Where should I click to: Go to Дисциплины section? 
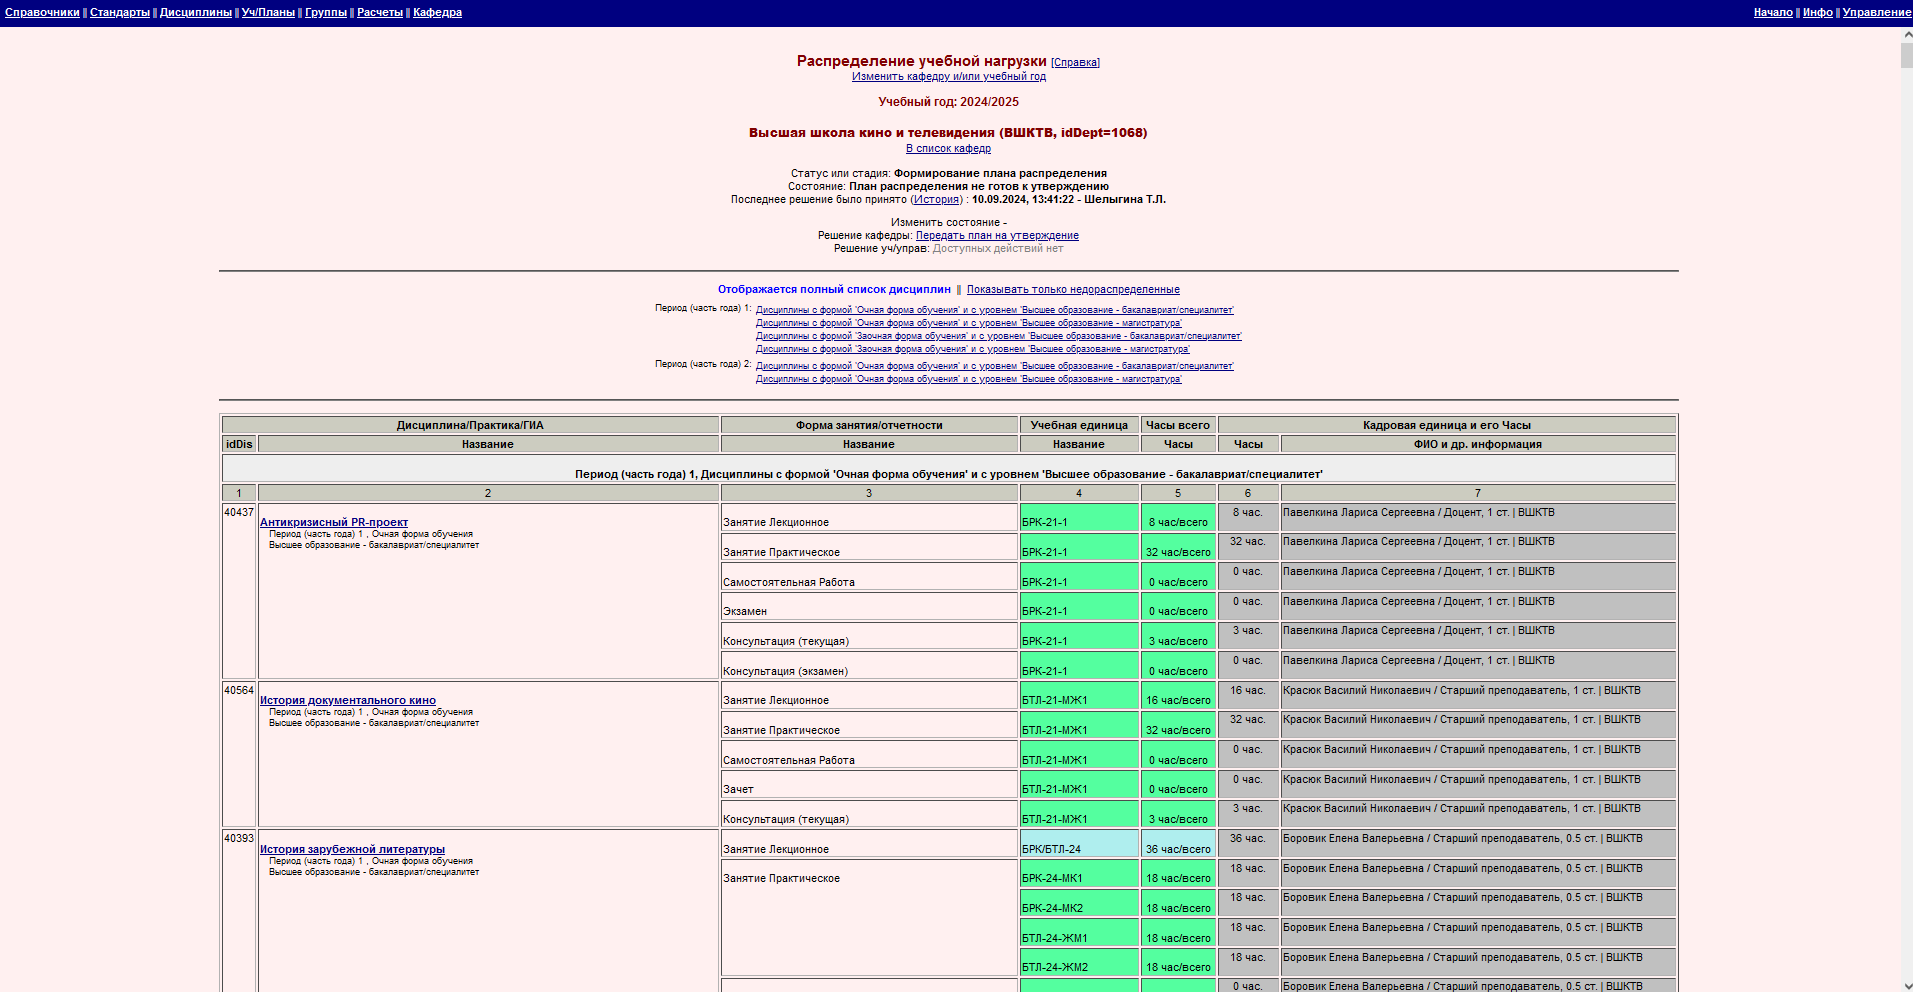click(195, 12)
